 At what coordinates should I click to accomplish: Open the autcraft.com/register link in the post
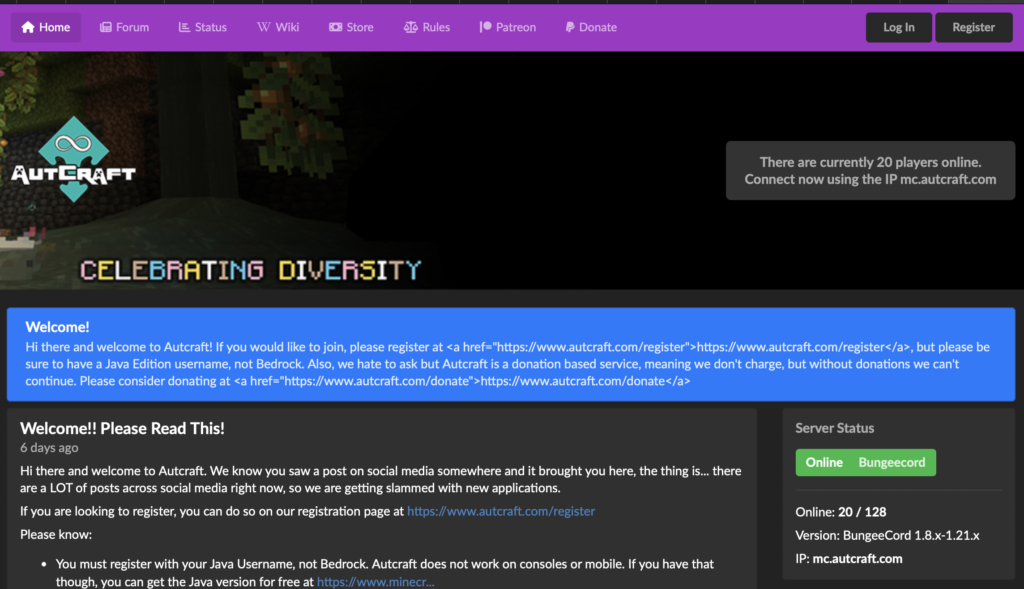[x=501, y=511]
